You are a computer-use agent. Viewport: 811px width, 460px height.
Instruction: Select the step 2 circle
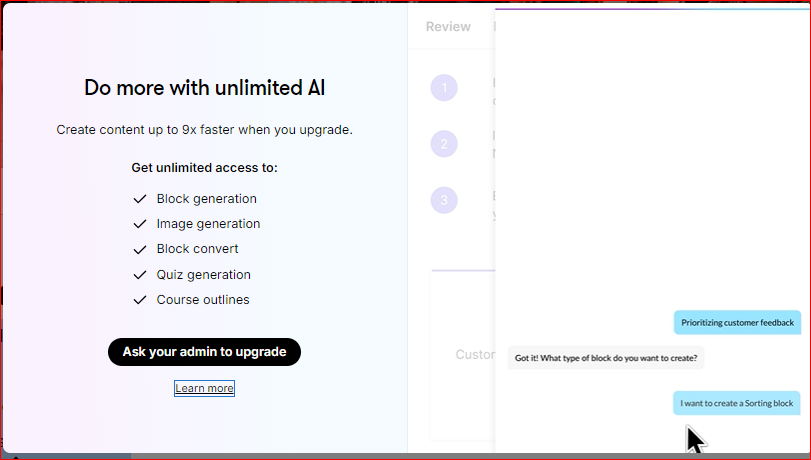(444, 143)
